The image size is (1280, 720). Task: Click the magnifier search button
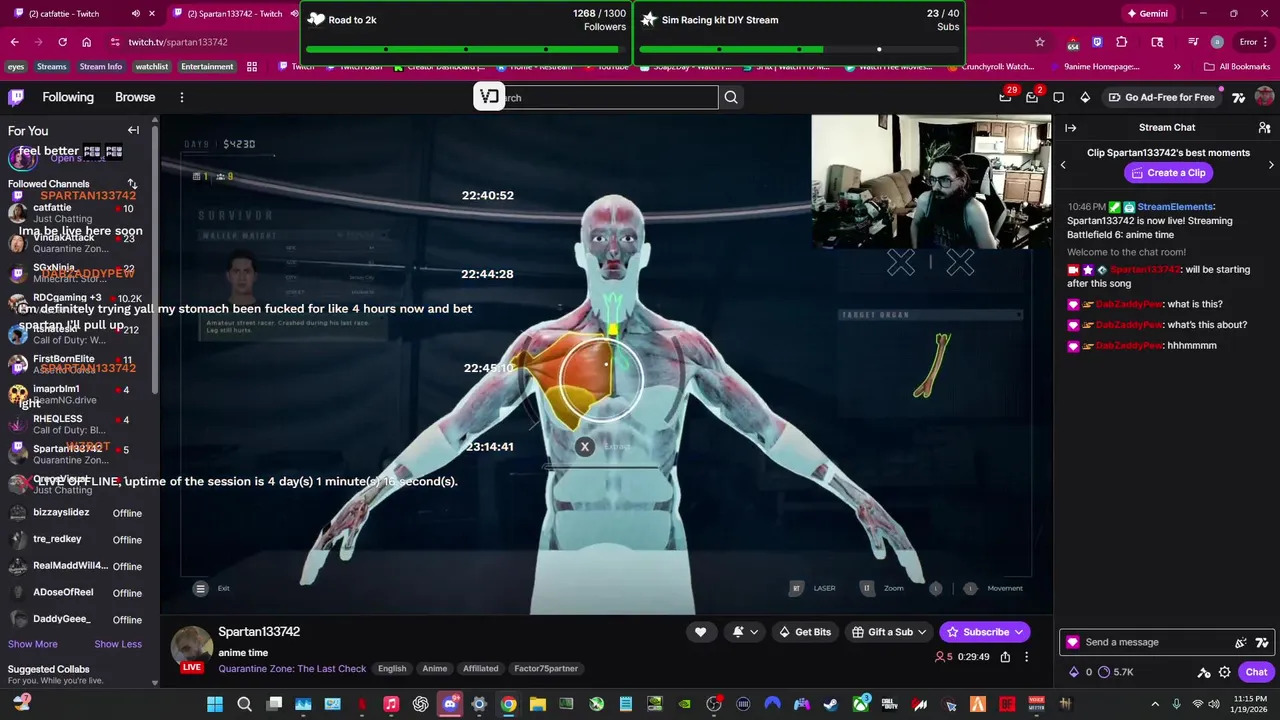731,97
